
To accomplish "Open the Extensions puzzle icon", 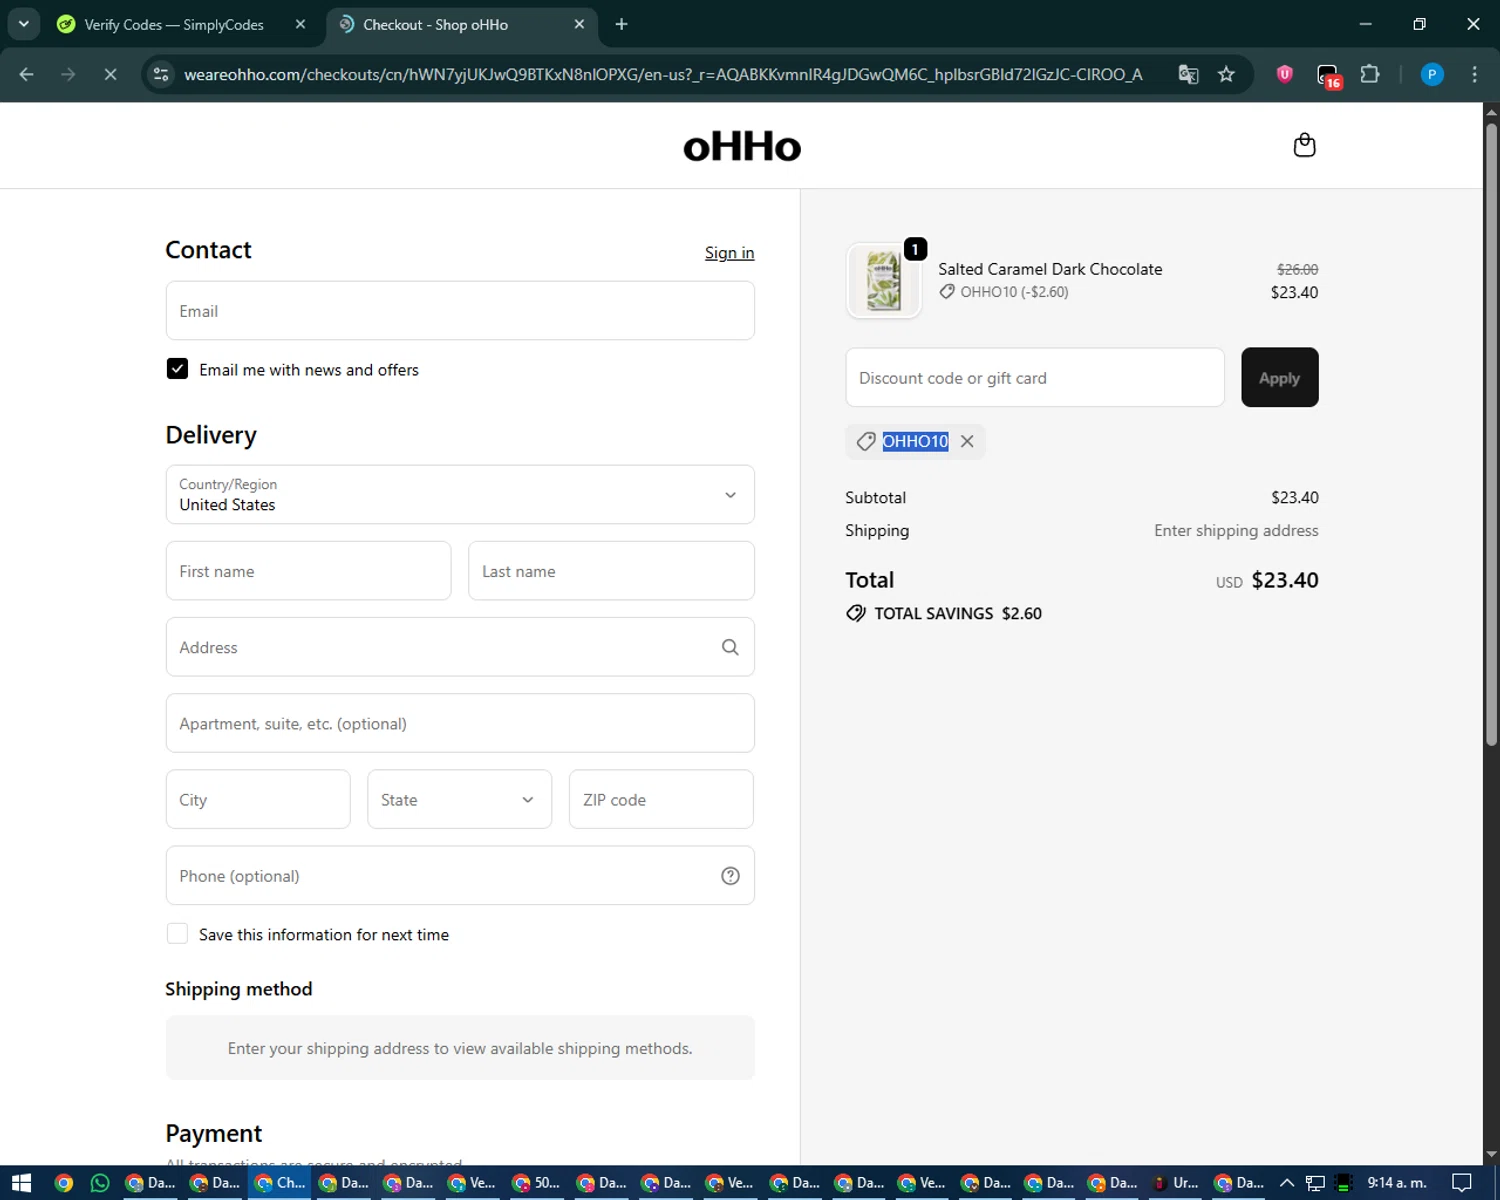I will point(1370,74).
